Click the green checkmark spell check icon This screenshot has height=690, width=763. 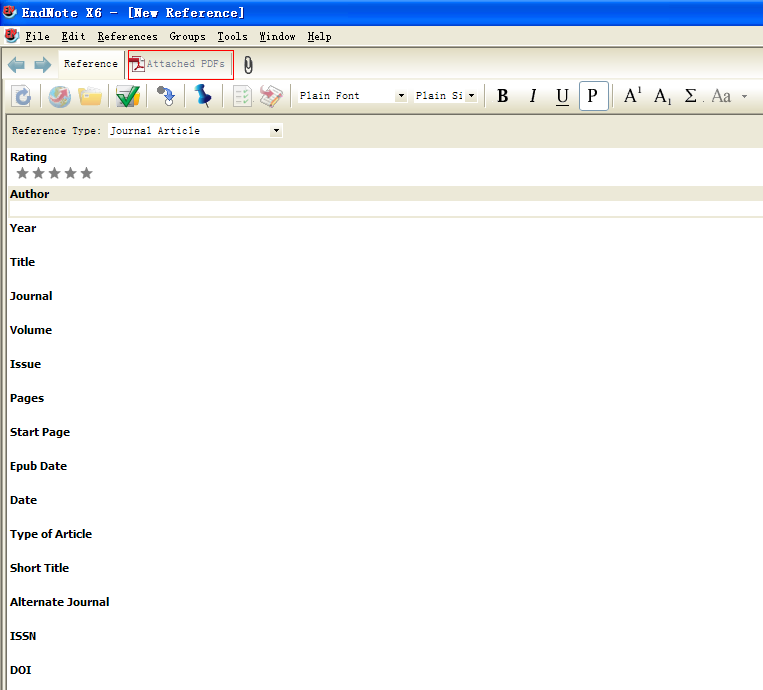tap(128, 96)
